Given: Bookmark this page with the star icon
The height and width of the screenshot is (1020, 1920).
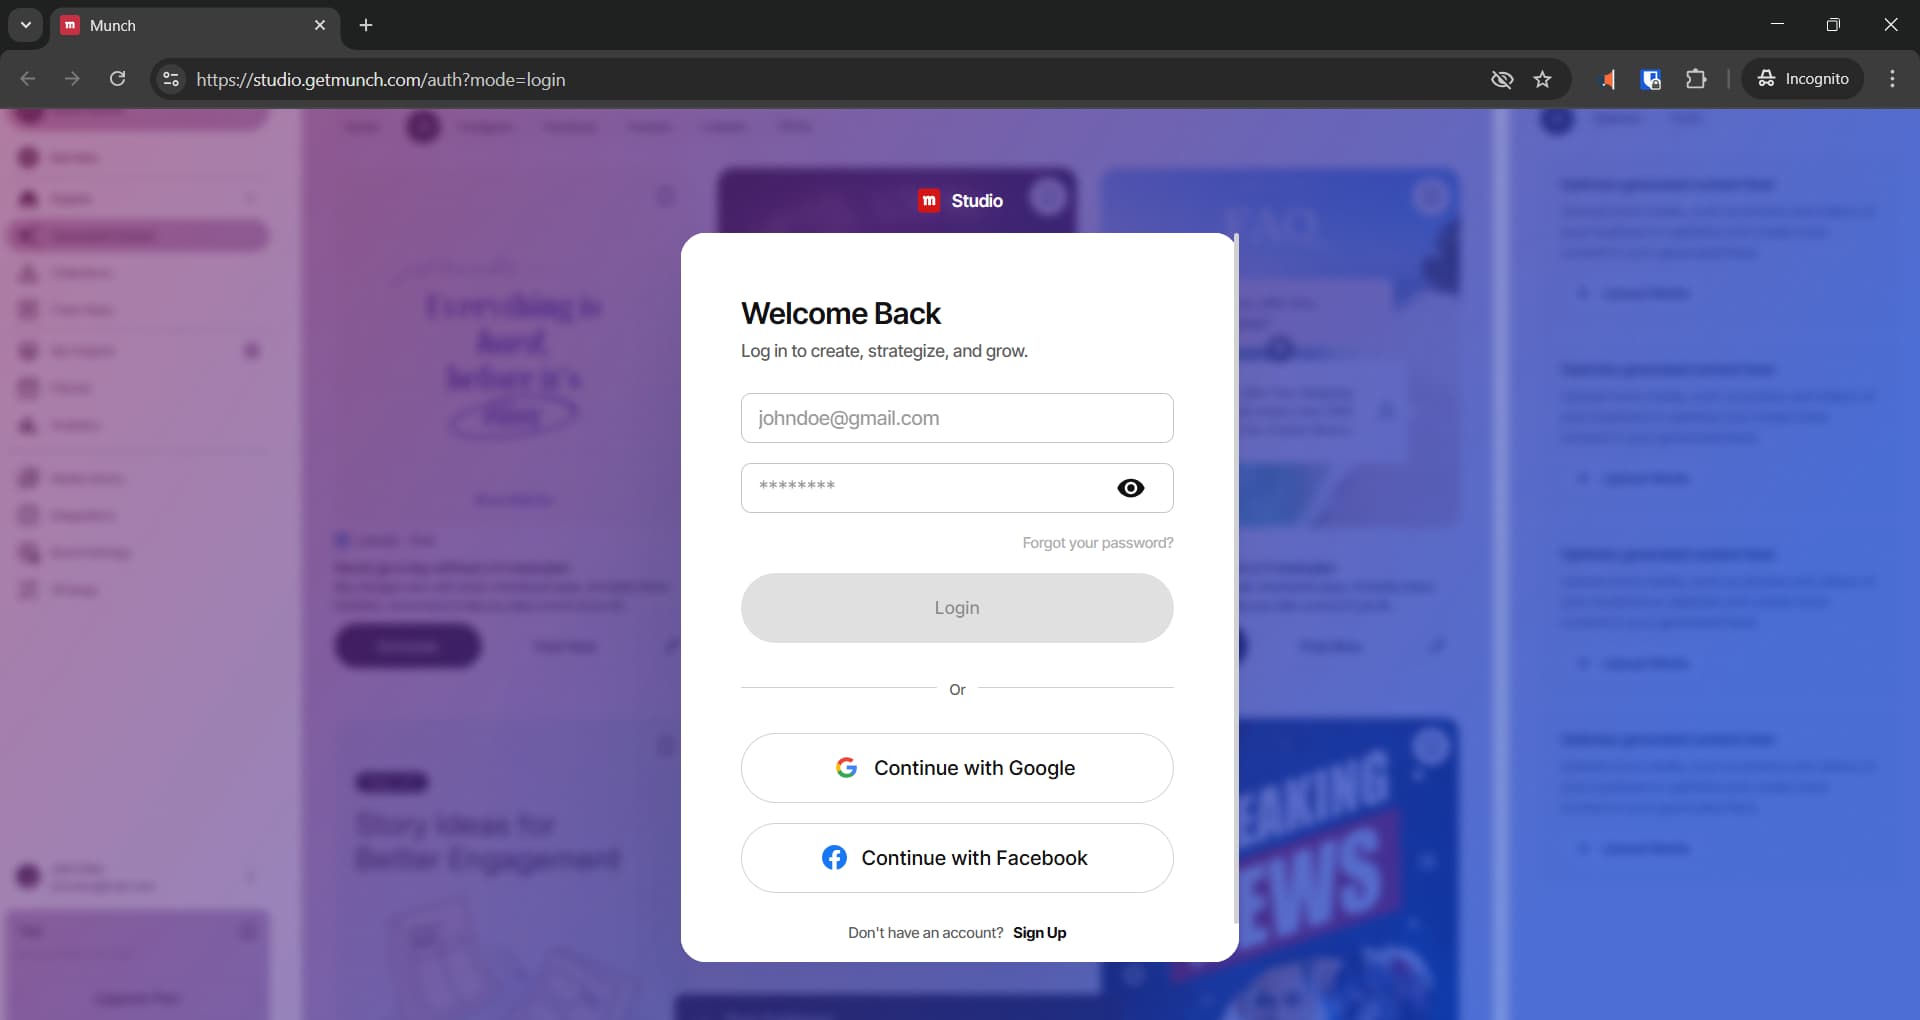Looking at the screenshot, I should (1542, 79).
